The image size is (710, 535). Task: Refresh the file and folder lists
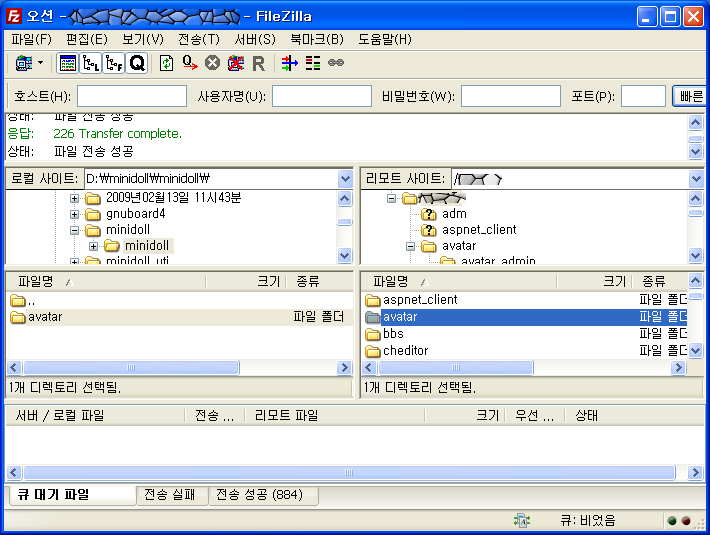click(x=167, y=63)
